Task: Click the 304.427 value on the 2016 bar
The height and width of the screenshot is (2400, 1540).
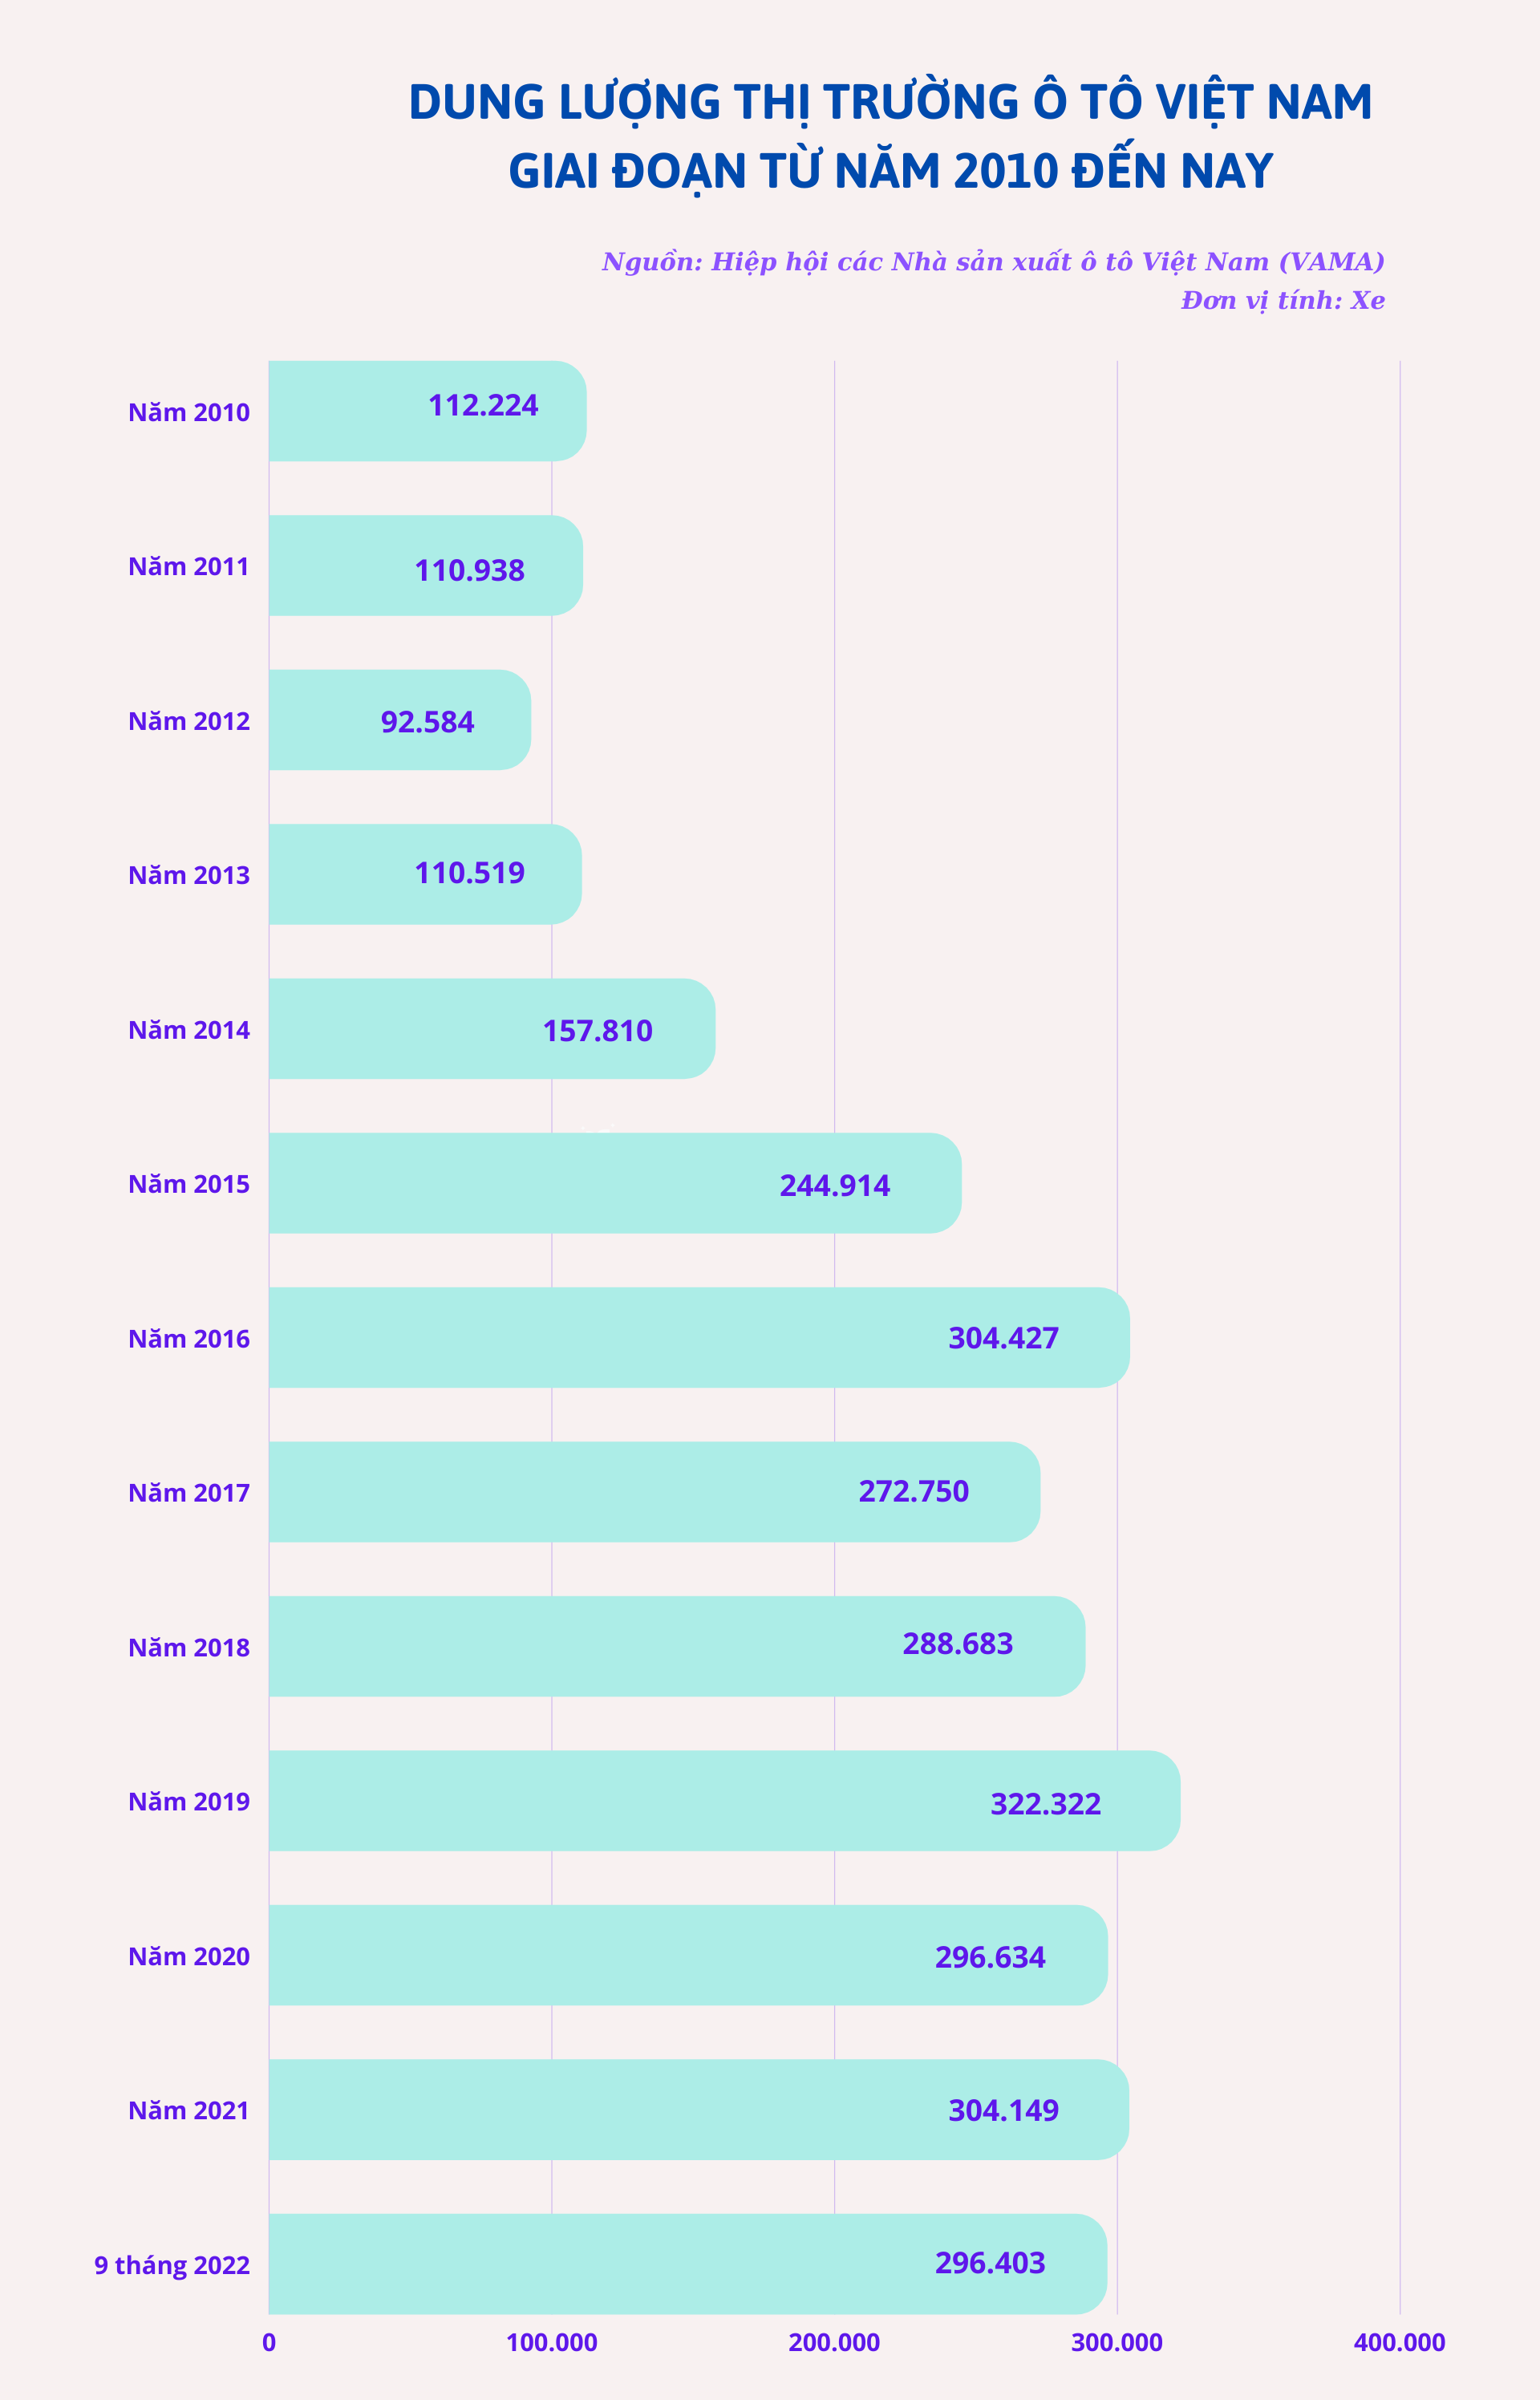Action: tap(1003, 1338)
